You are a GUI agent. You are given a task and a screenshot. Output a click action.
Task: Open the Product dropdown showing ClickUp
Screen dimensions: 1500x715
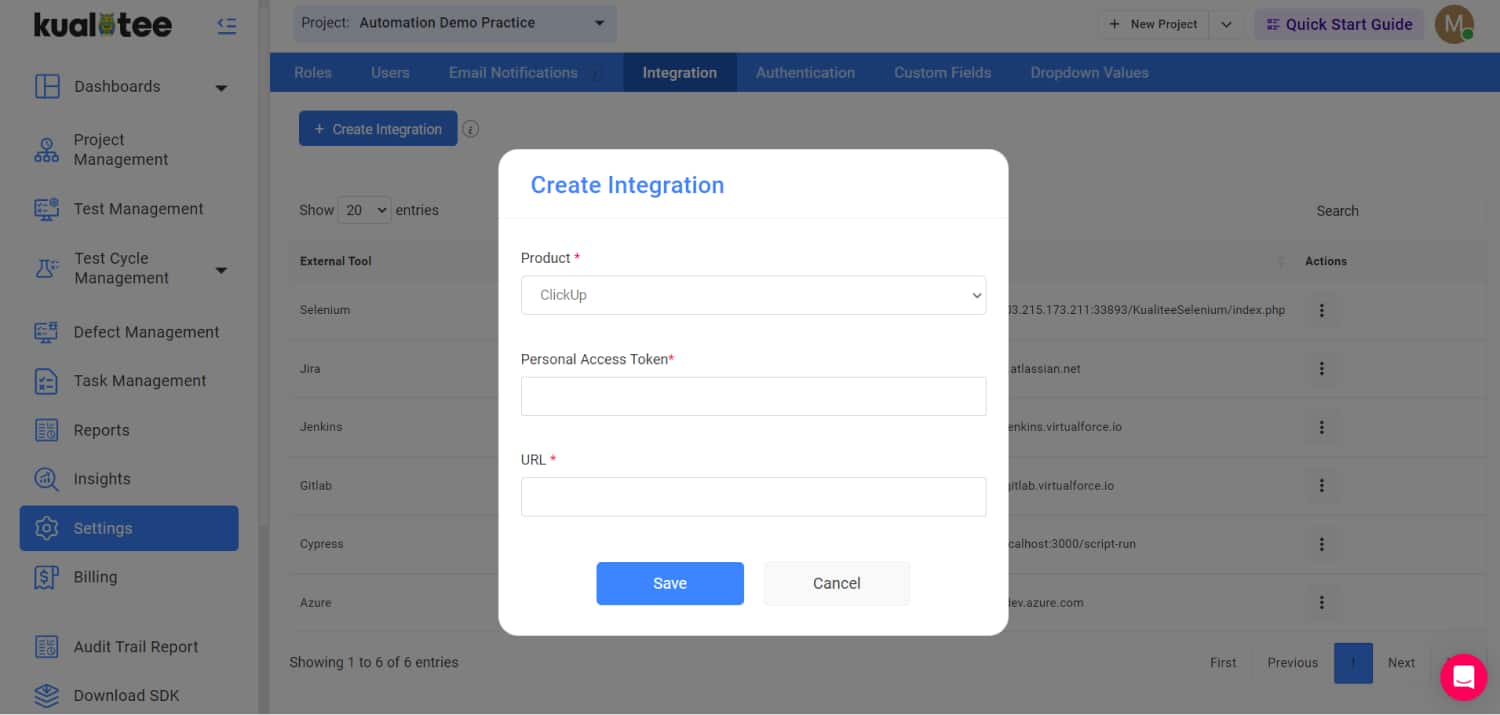click(x=753, y=295)
